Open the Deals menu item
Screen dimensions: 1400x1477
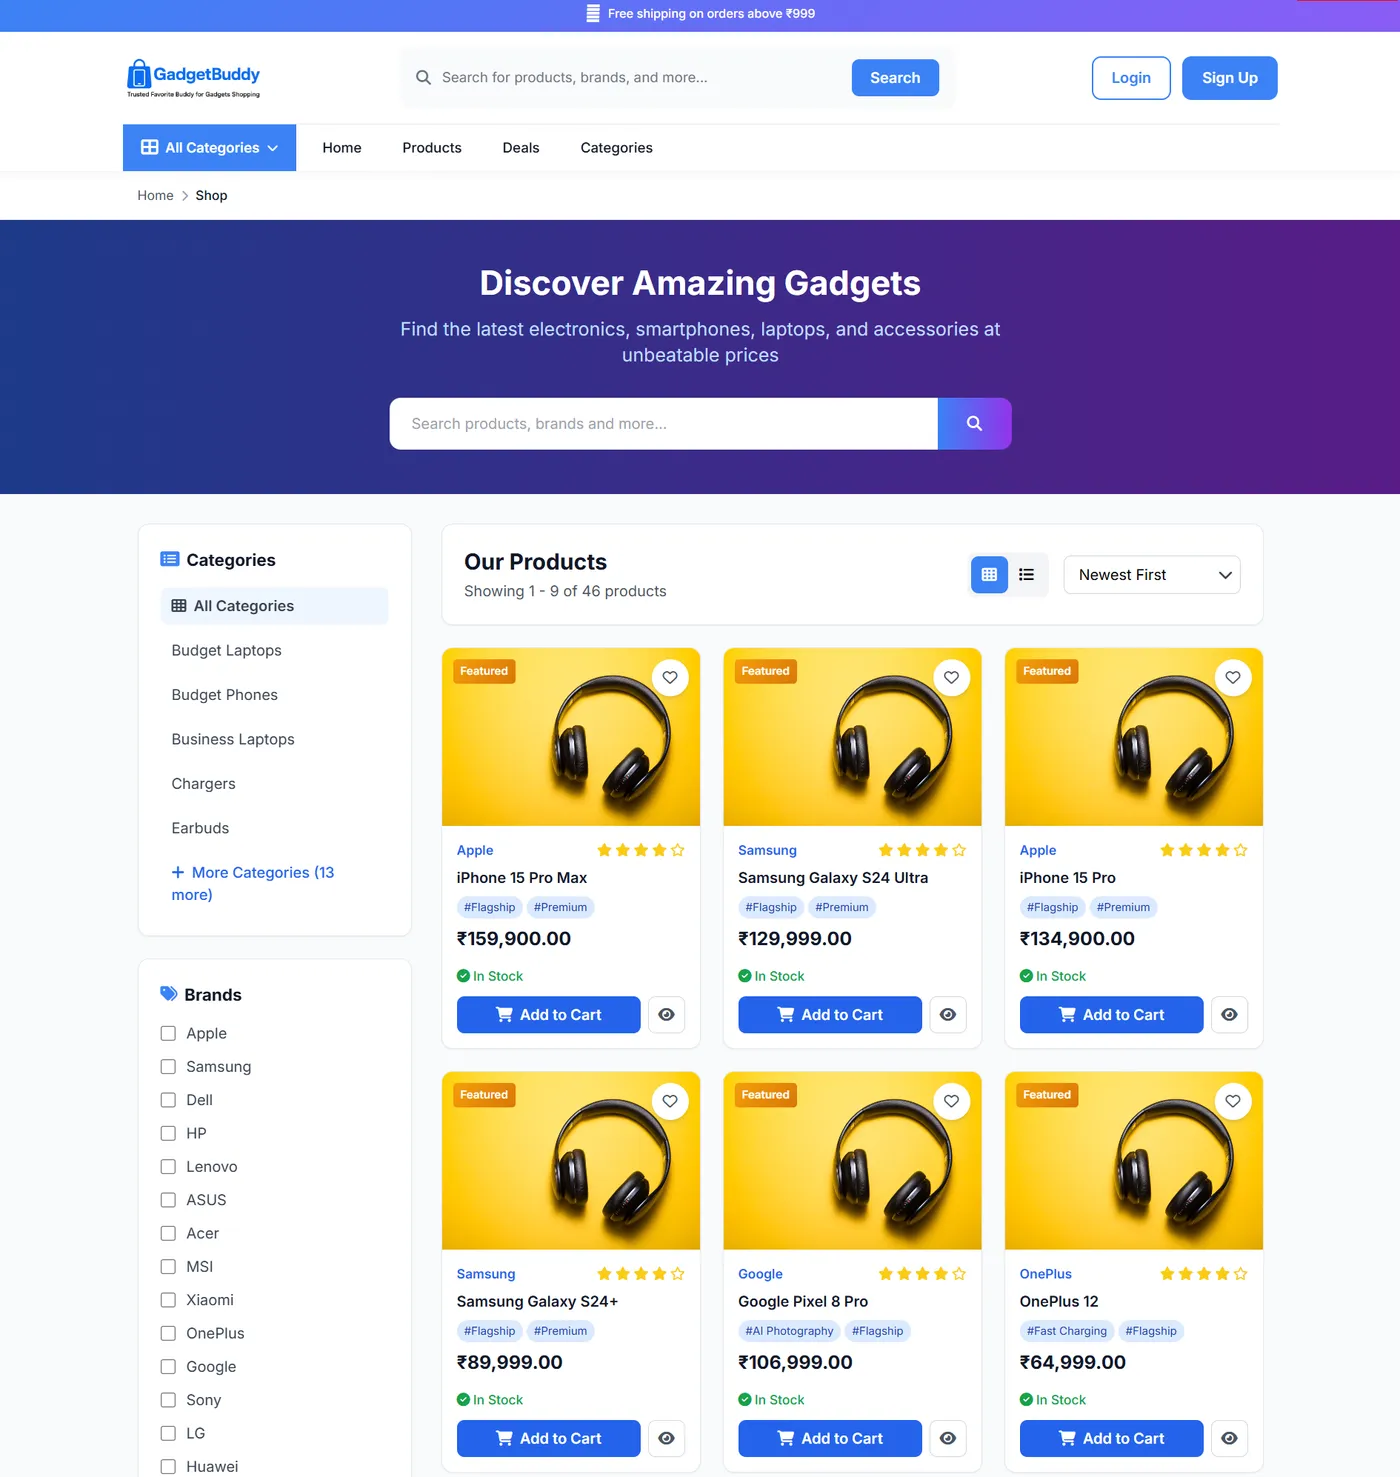[521, 148]
